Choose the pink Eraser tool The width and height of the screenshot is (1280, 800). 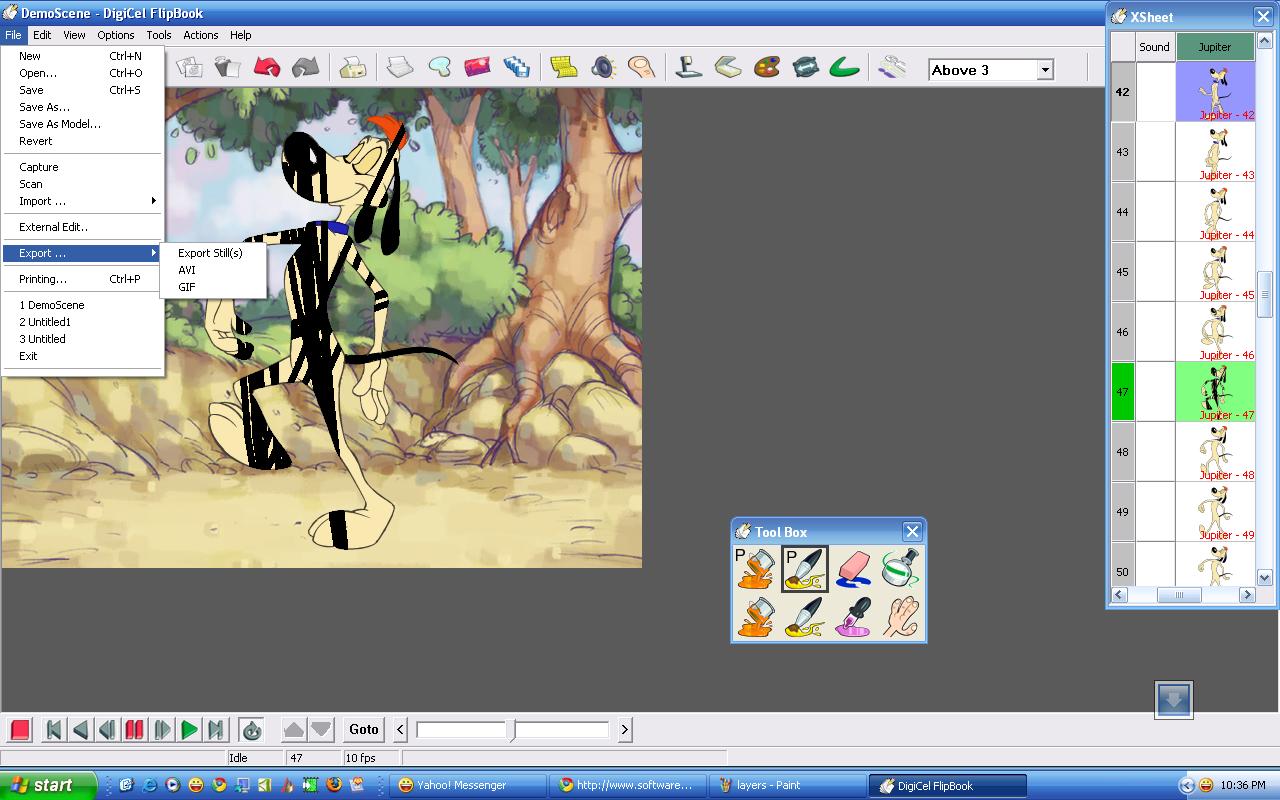[x=853, y=569]
